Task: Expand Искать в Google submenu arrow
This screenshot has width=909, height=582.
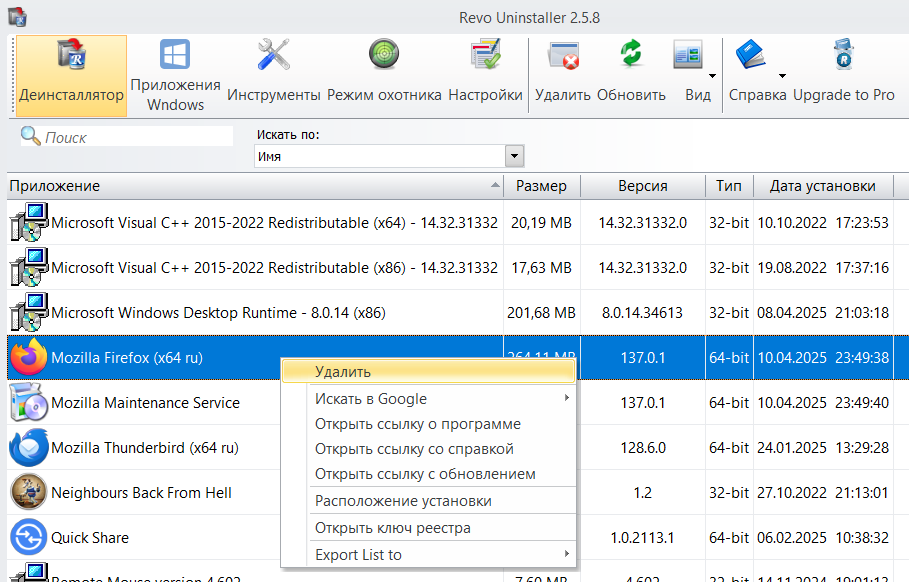Action: [566, 398]
